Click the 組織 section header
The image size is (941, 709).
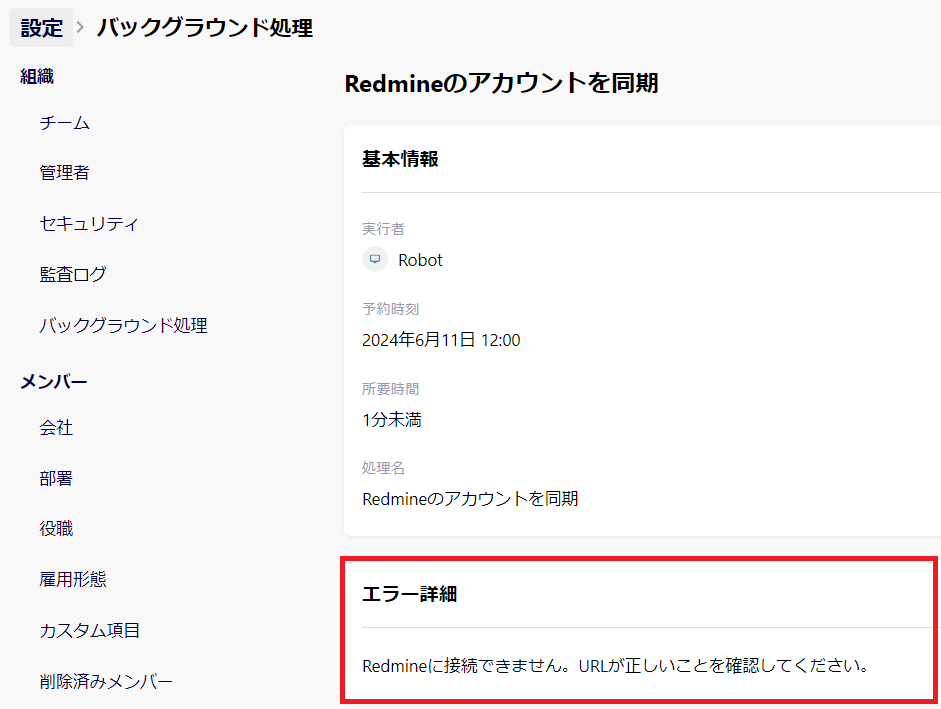click(37, 76)
